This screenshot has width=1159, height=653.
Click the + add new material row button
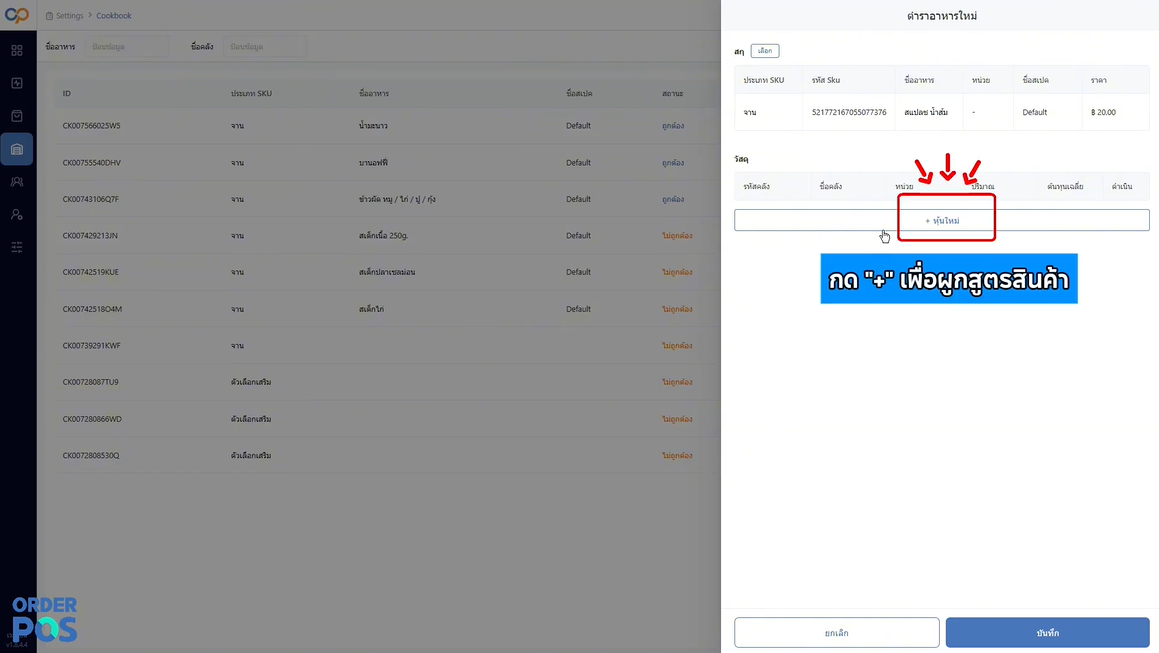[x=942, y=220]
